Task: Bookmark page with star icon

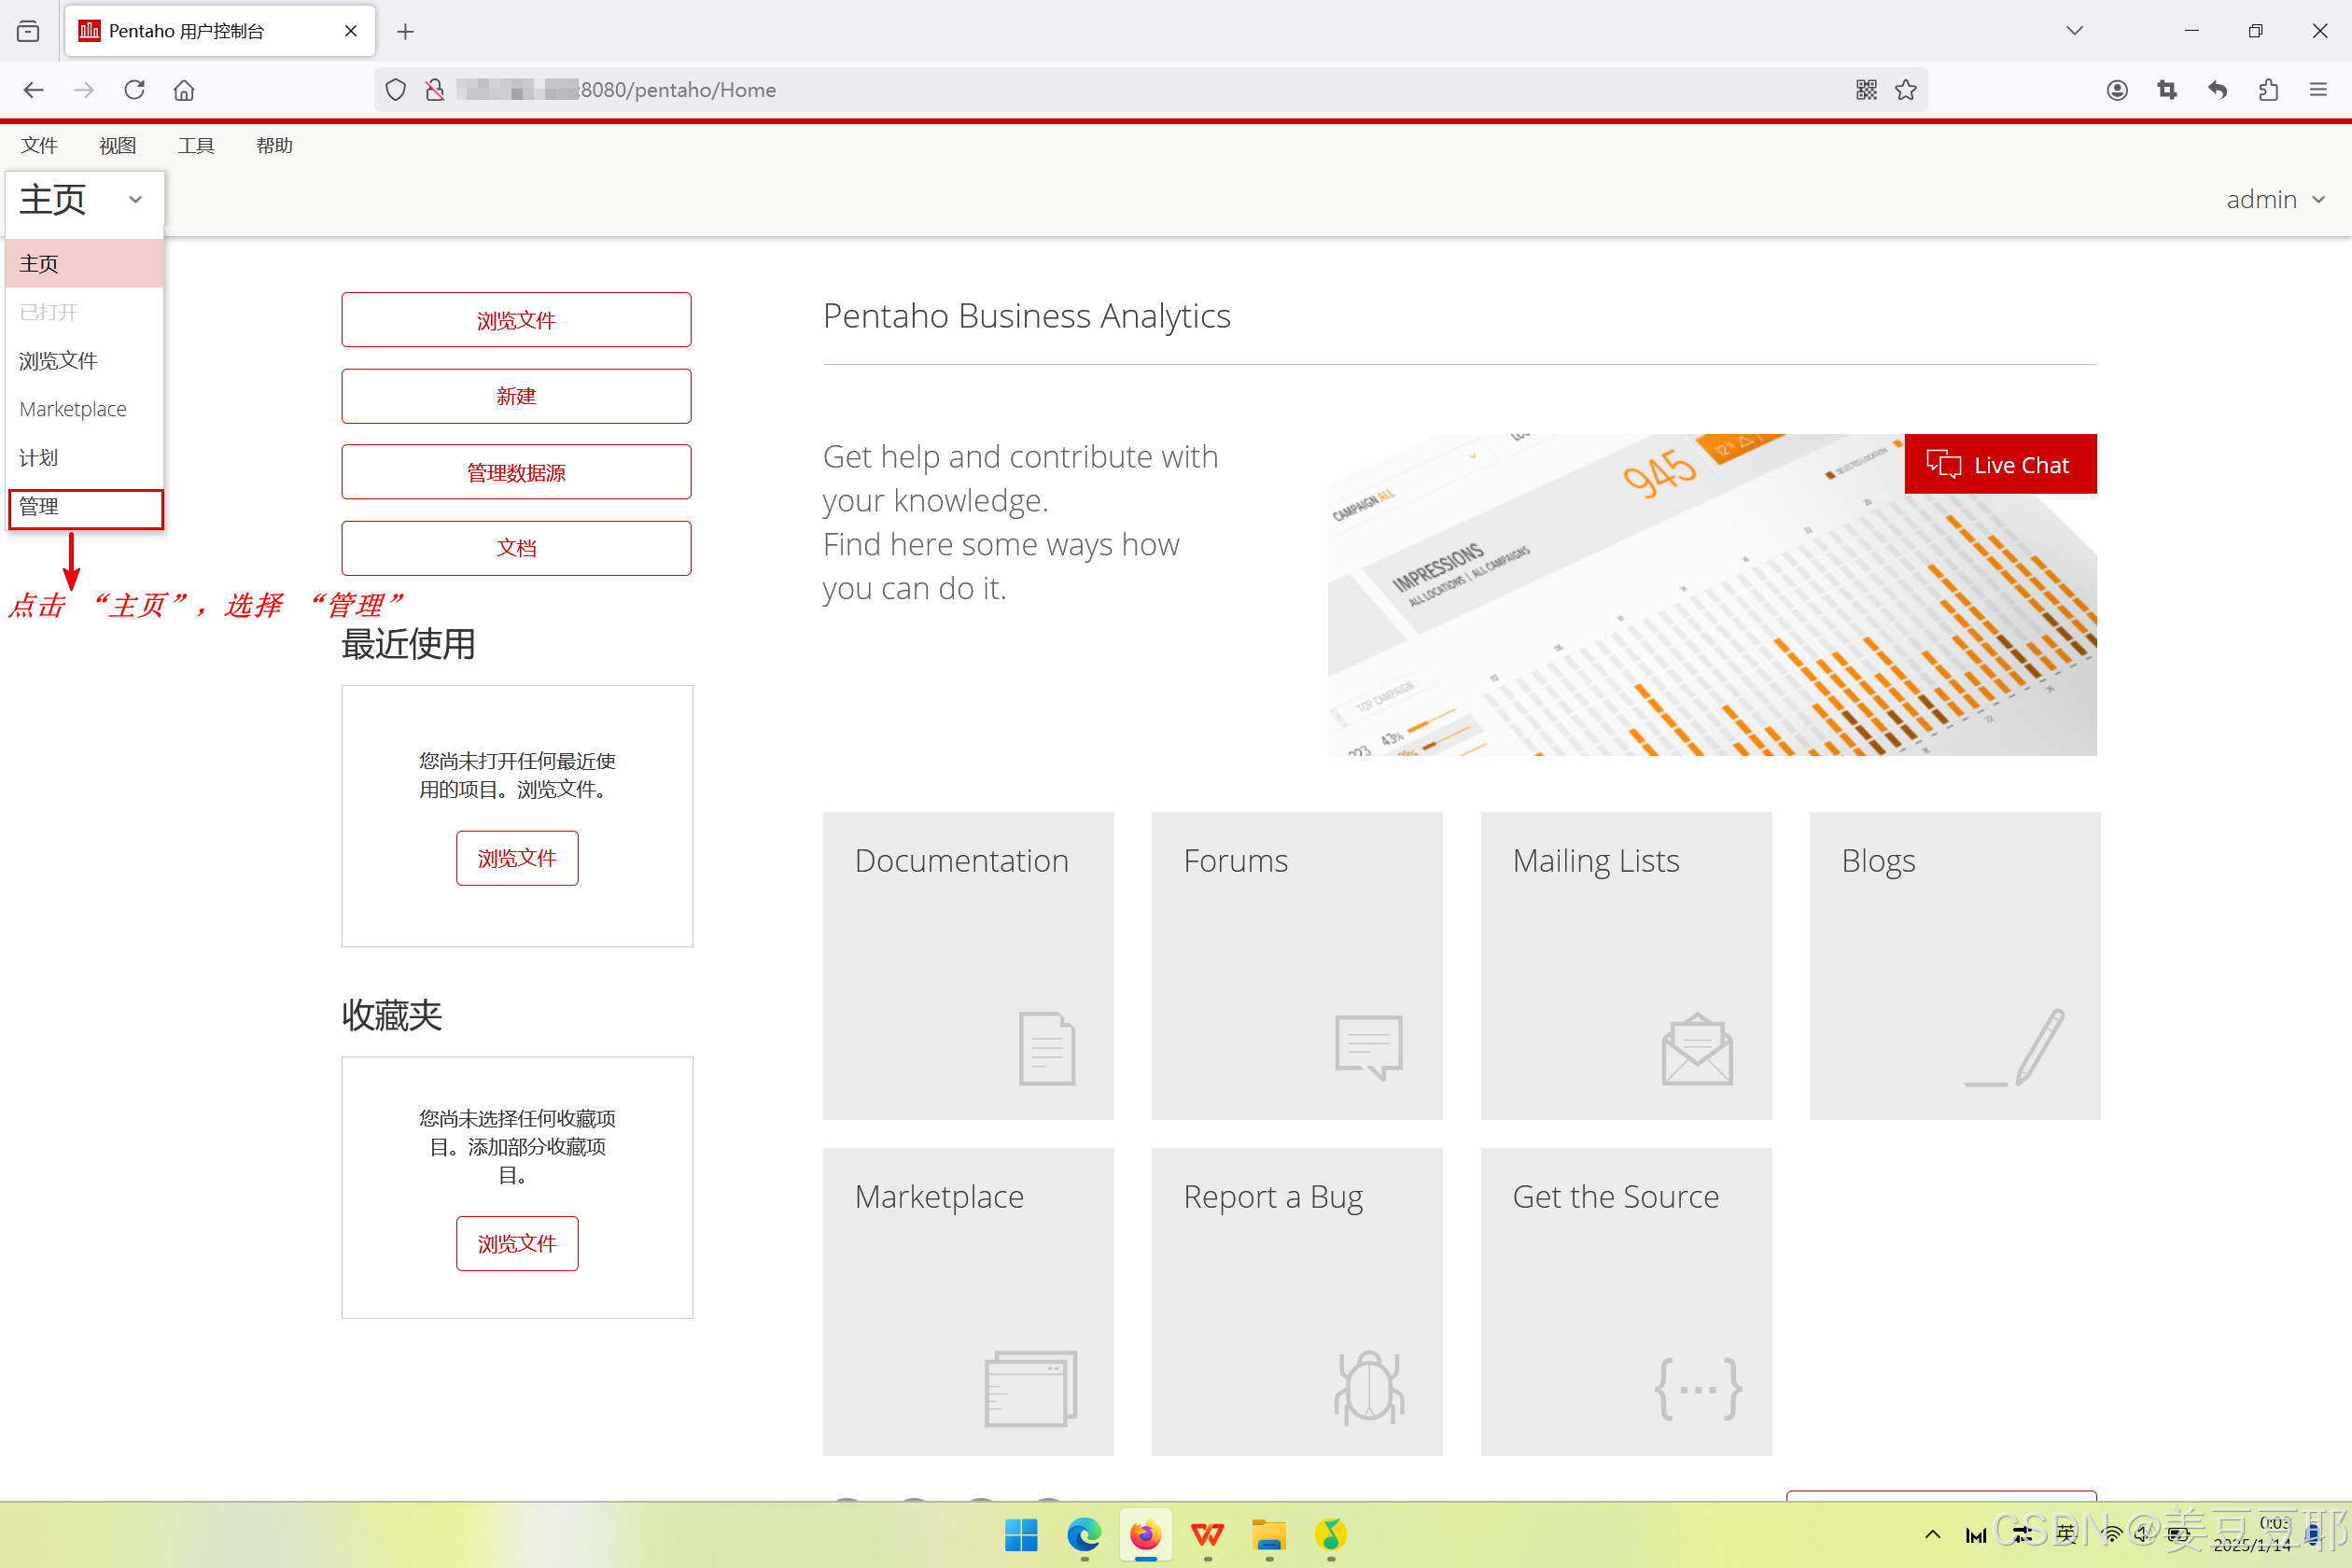Action: click(x=1906, y=90)
